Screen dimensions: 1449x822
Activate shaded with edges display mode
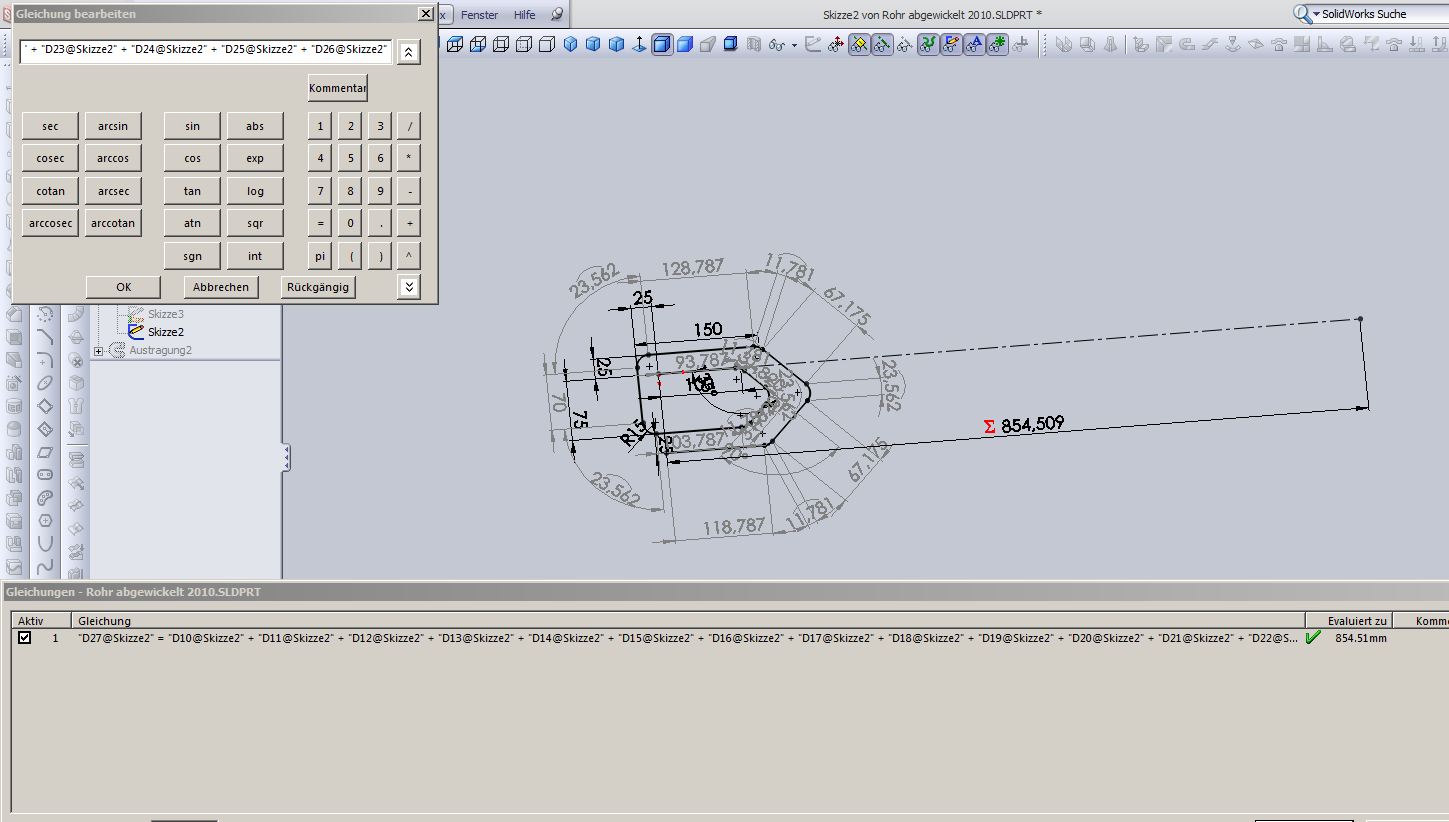point(662,44)
